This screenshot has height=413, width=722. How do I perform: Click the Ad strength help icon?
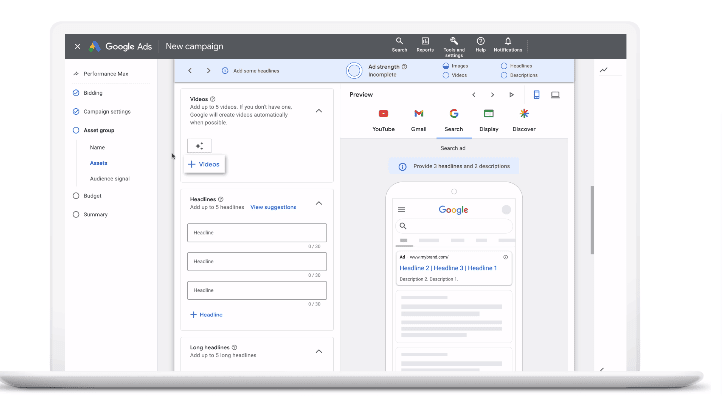click(x=404, y=67)
